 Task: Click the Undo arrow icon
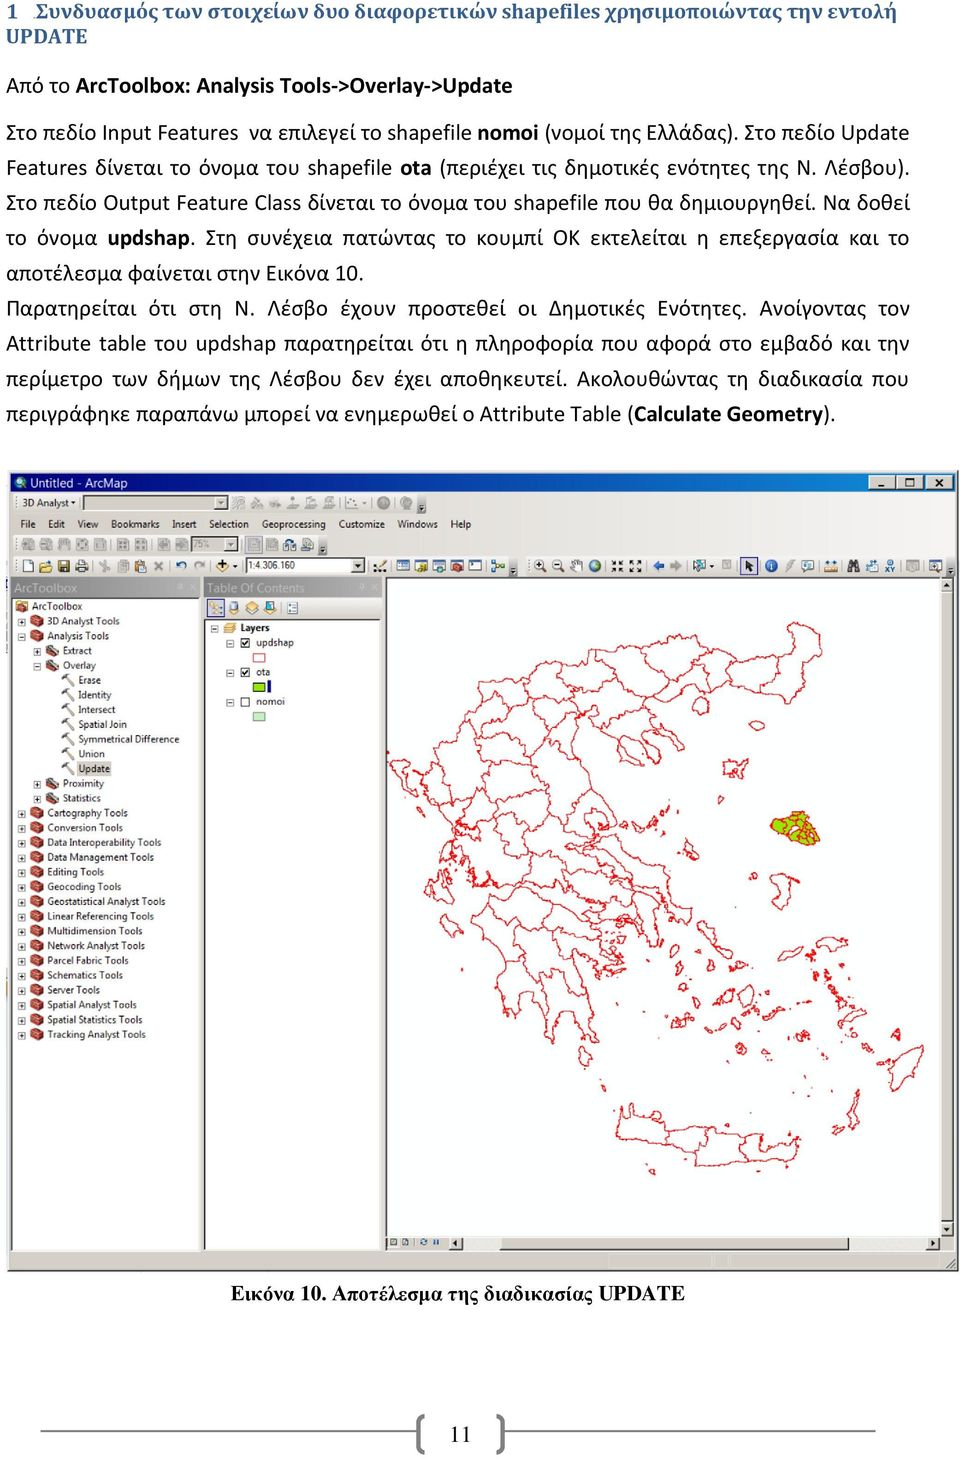[x=181, y=566]
